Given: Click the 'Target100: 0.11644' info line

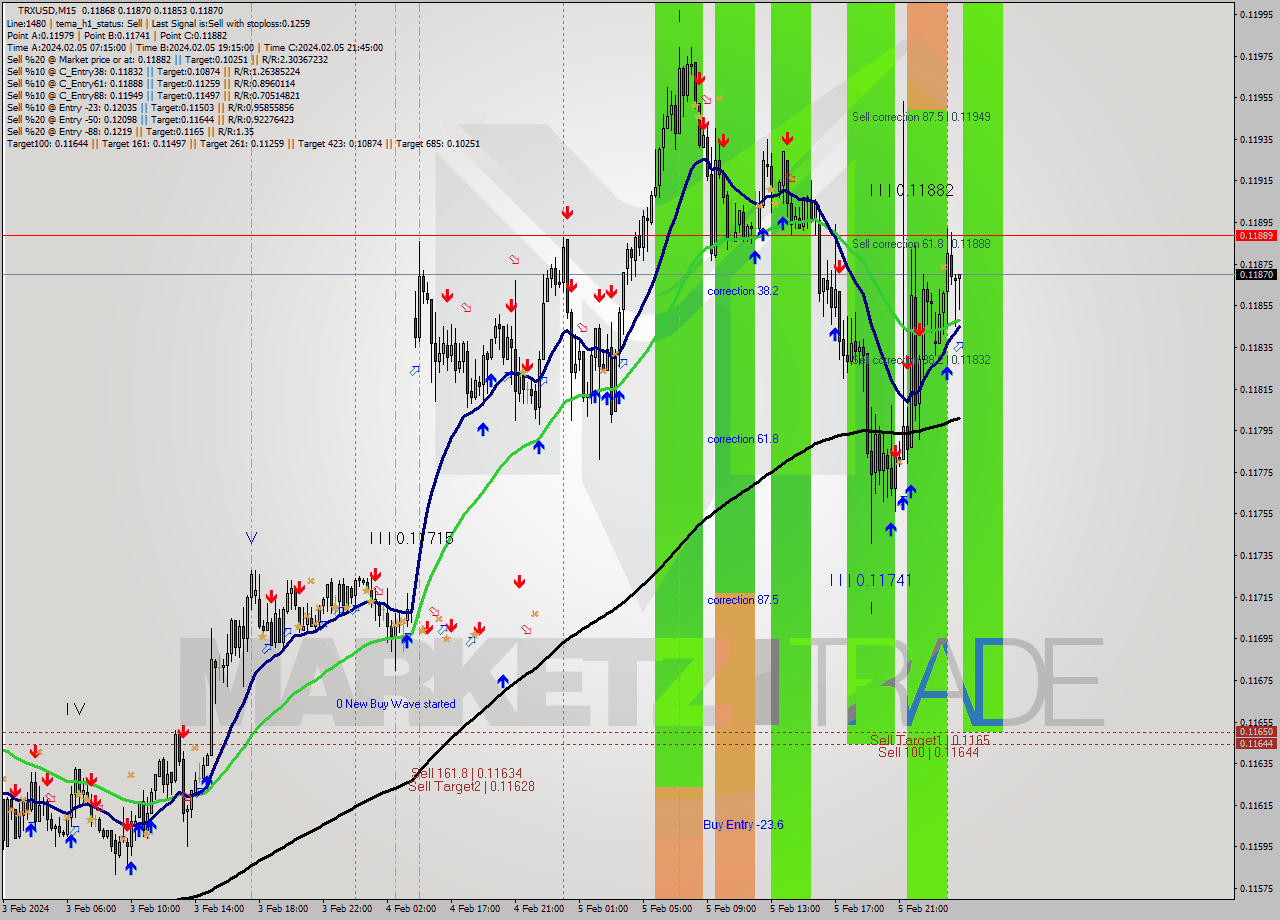Looking at the screenshot, I should 243,144.
